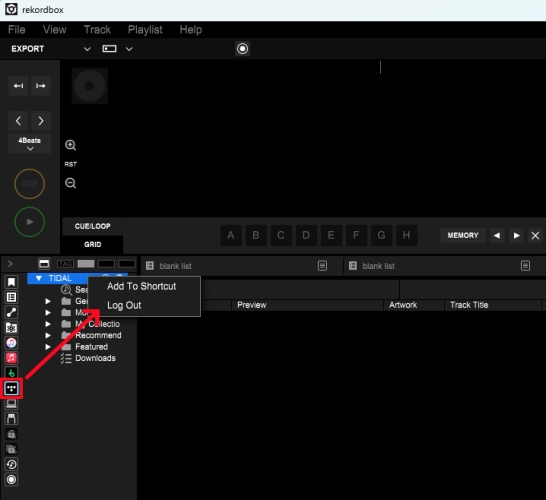This screenshot has width=546, height=500.
Task: Switch to the CUE/LOOP tab
Action: 93,226
